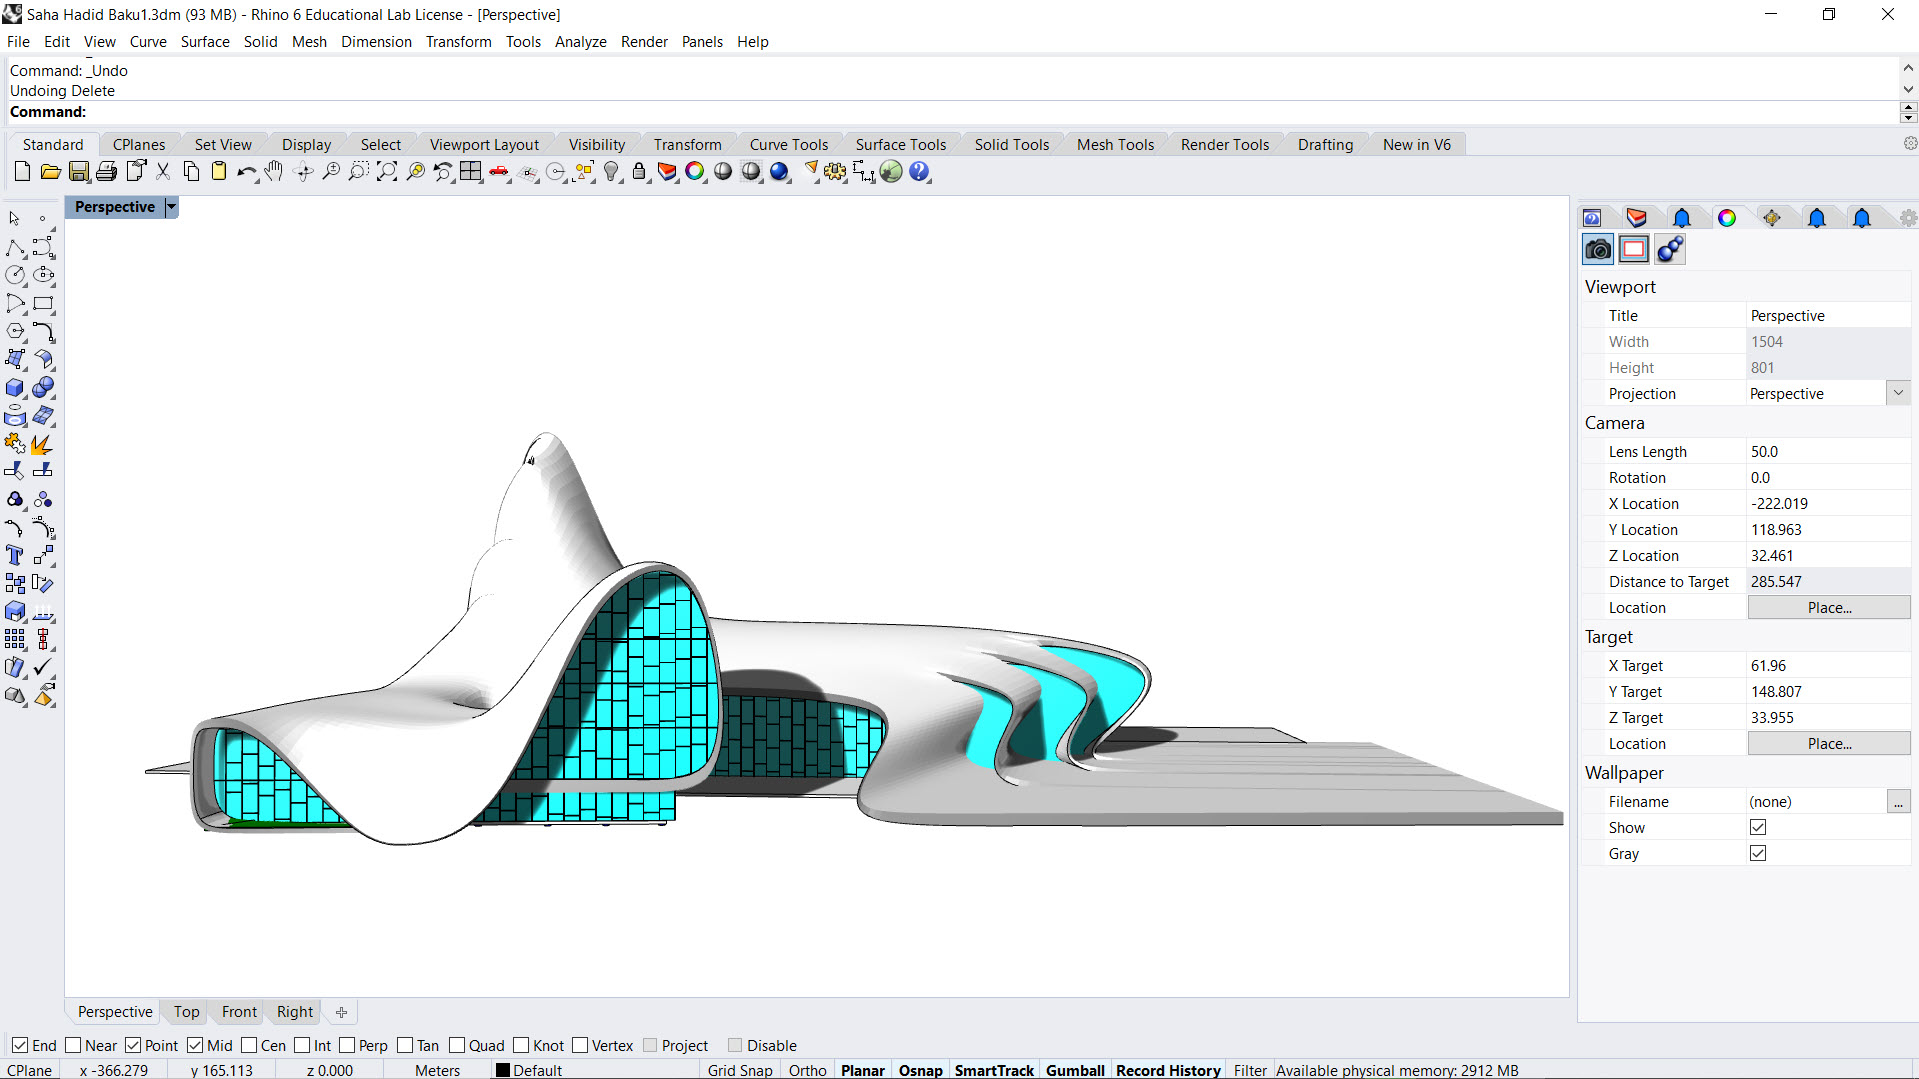Screen dimensions: 1919x1079
Task: Click the red car named view icon
Action: (x=499, y=172)
